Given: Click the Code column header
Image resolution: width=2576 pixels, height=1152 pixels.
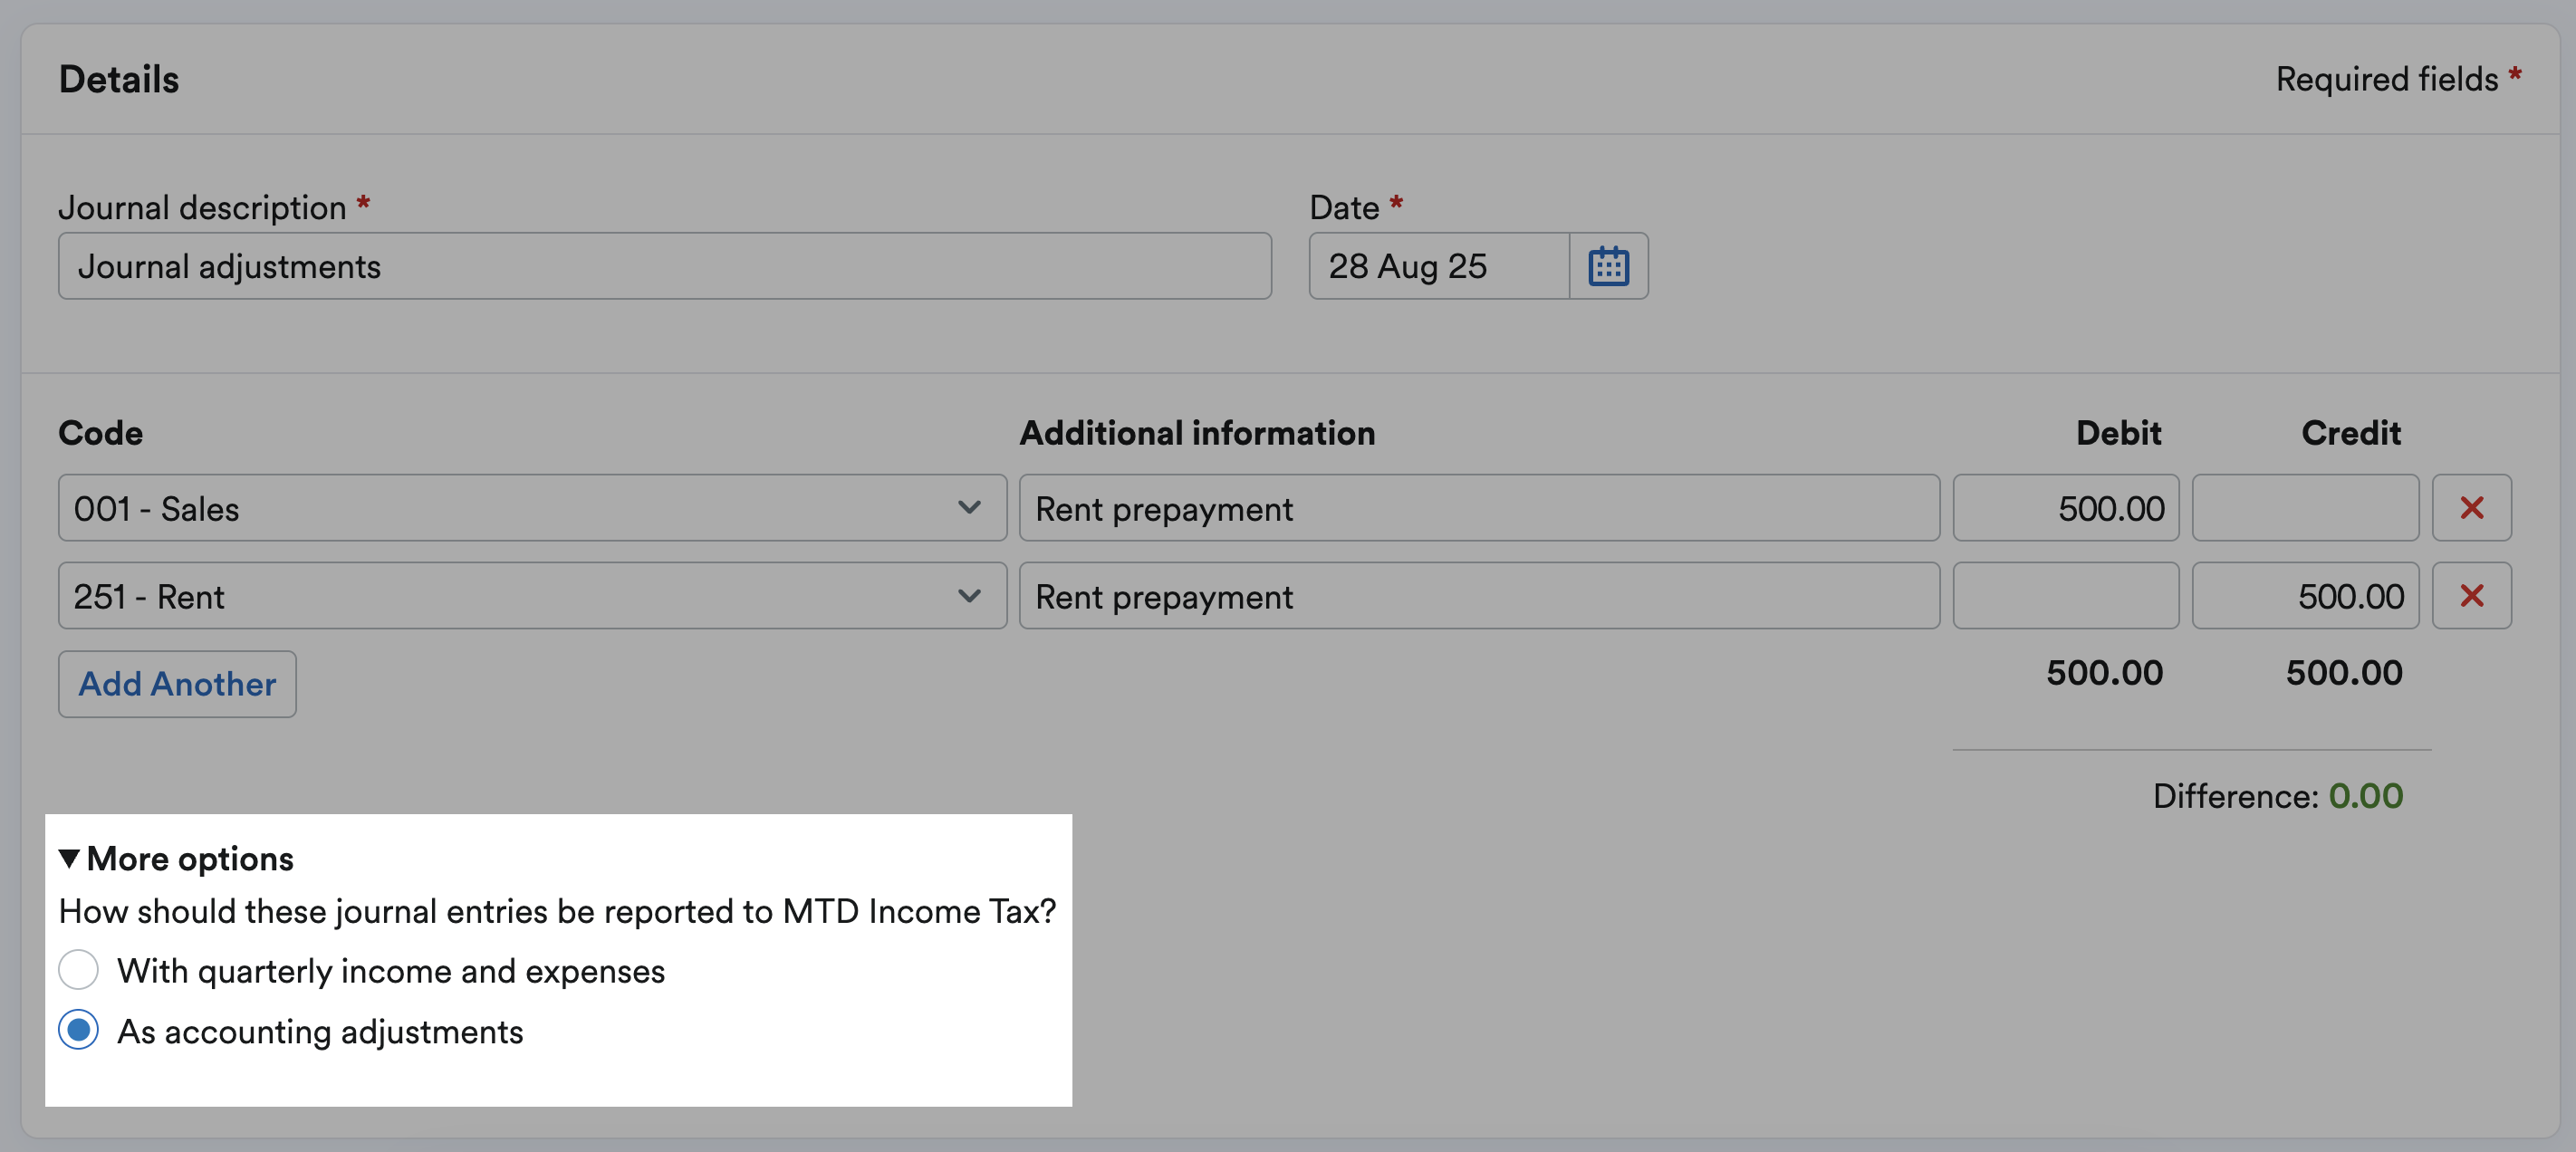Looking at the screenshot, I should (100, 433).
